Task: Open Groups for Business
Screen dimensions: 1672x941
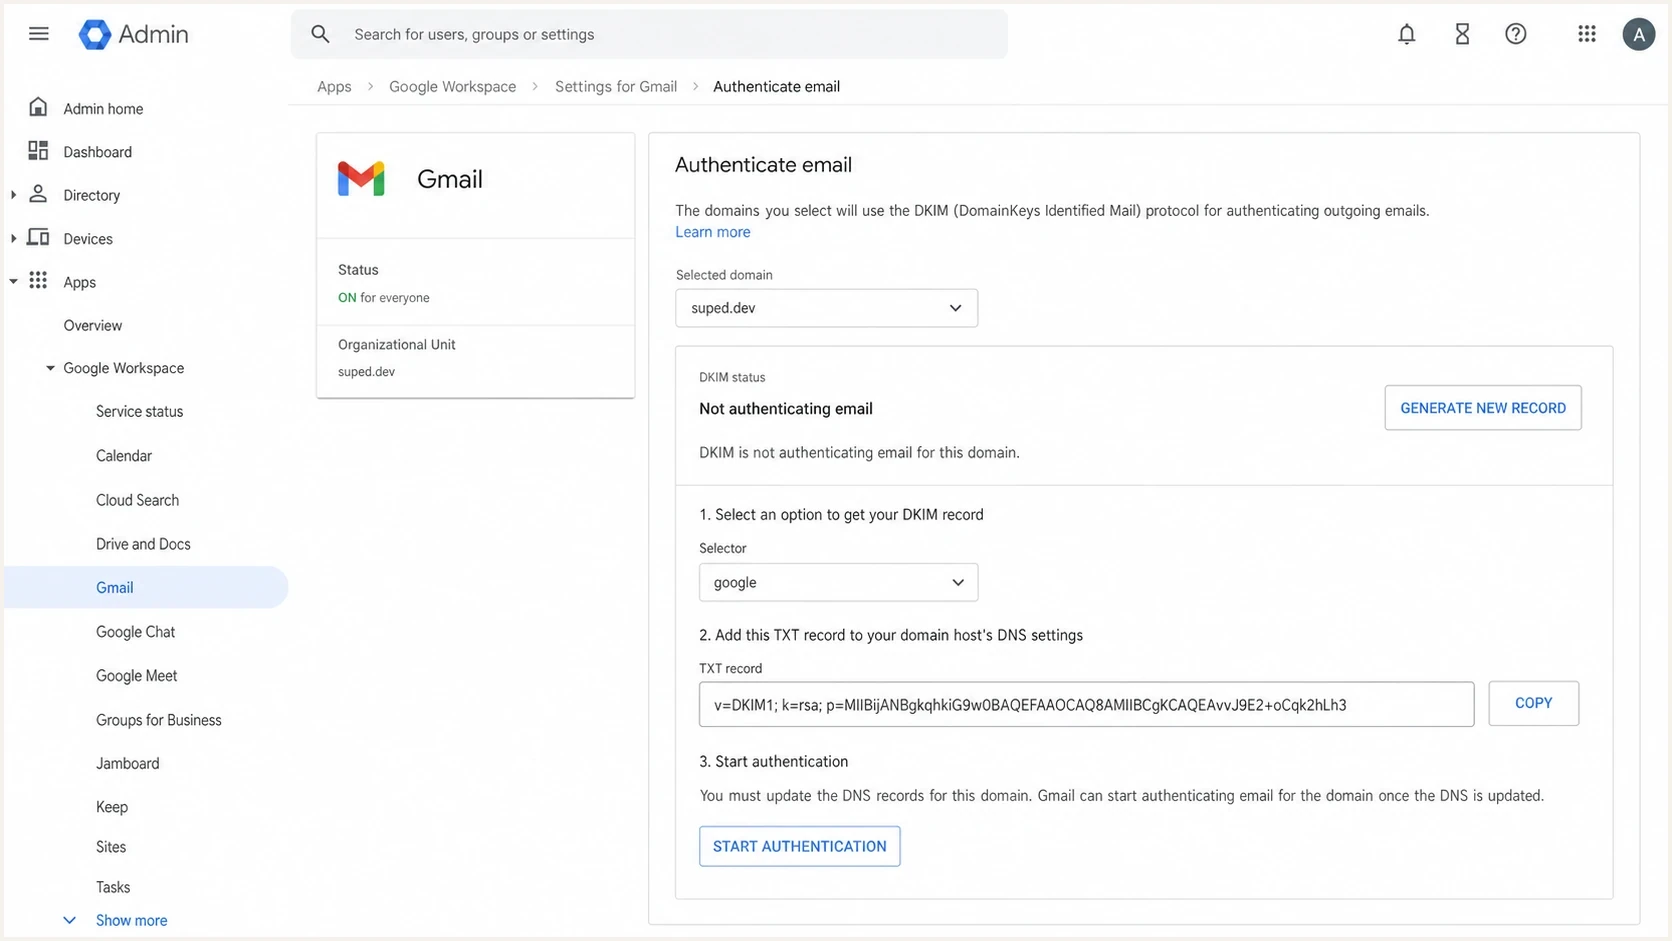Action: [158, 720]
